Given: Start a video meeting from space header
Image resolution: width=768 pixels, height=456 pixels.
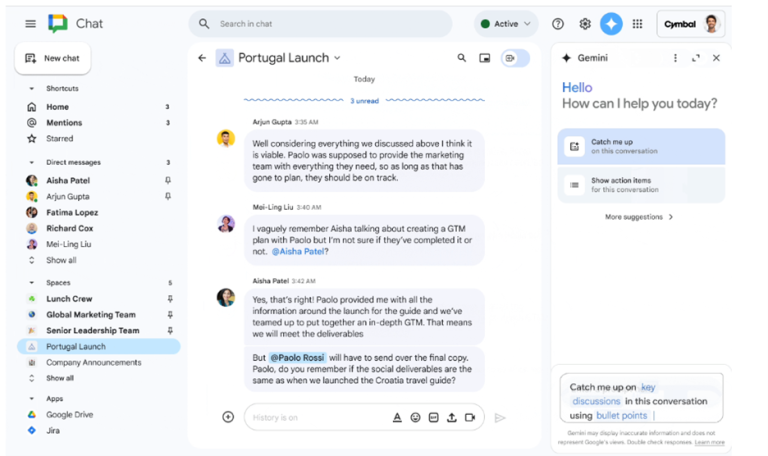Looking at the screenshot, I should 515,58.
